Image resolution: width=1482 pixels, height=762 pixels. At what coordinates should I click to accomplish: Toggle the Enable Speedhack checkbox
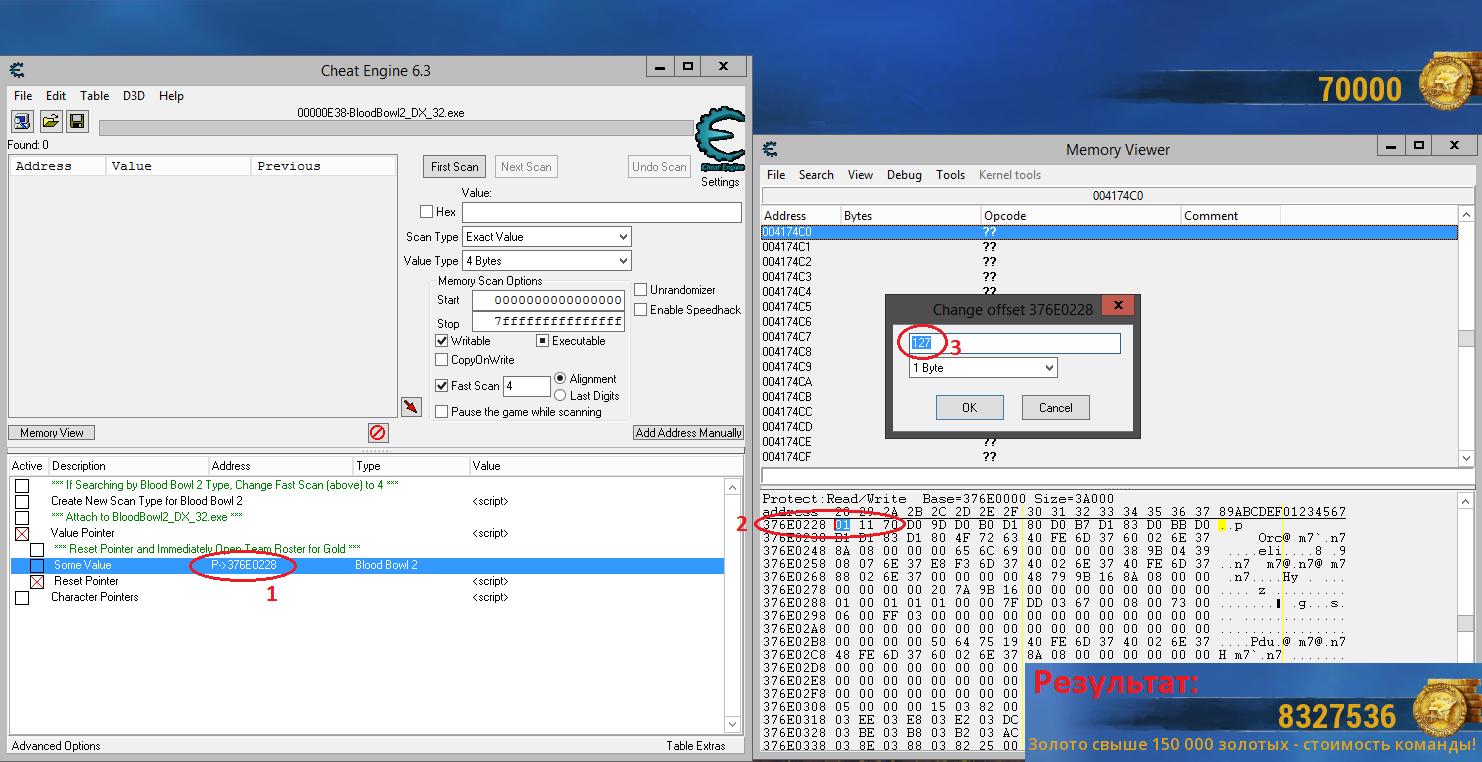click(x=641, y=310)
